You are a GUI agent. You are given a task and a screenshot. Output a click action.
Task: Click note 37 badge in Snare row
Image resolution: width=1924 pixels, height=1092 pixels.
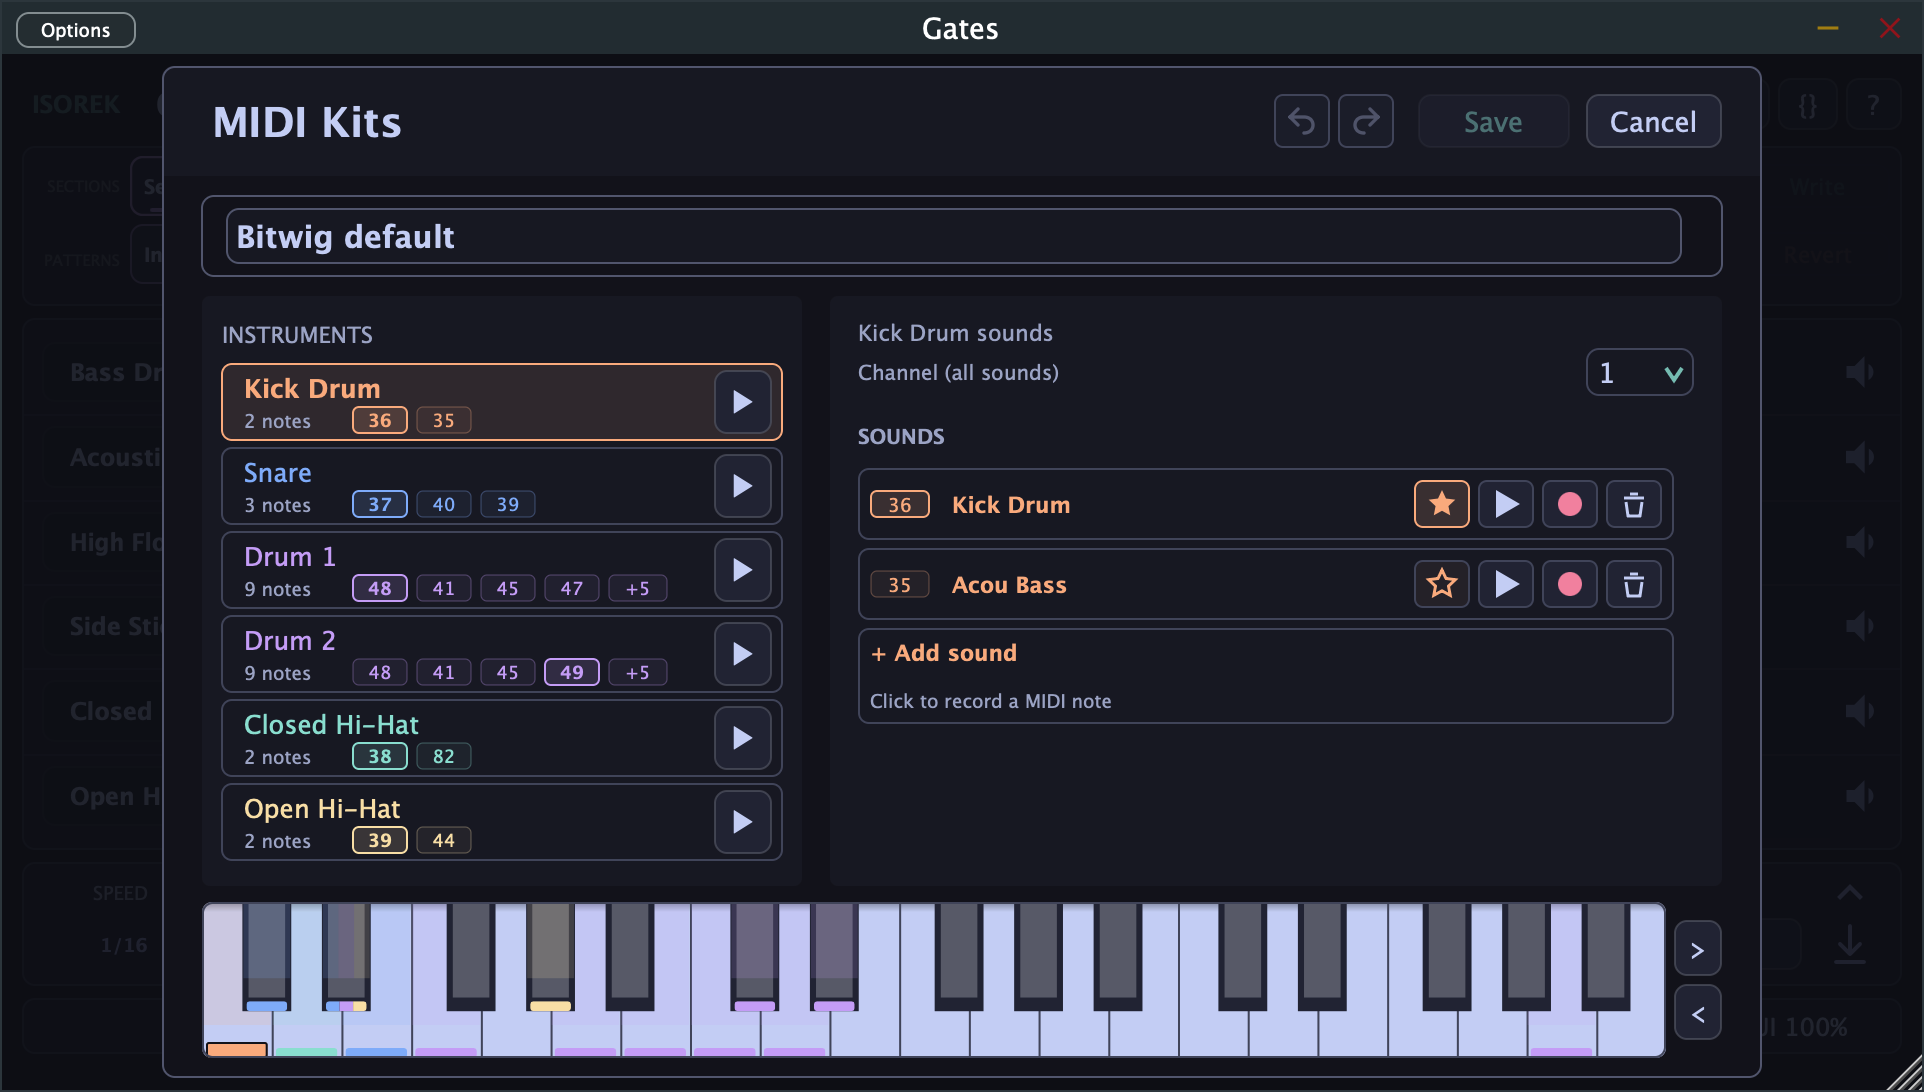coord(379,504)
